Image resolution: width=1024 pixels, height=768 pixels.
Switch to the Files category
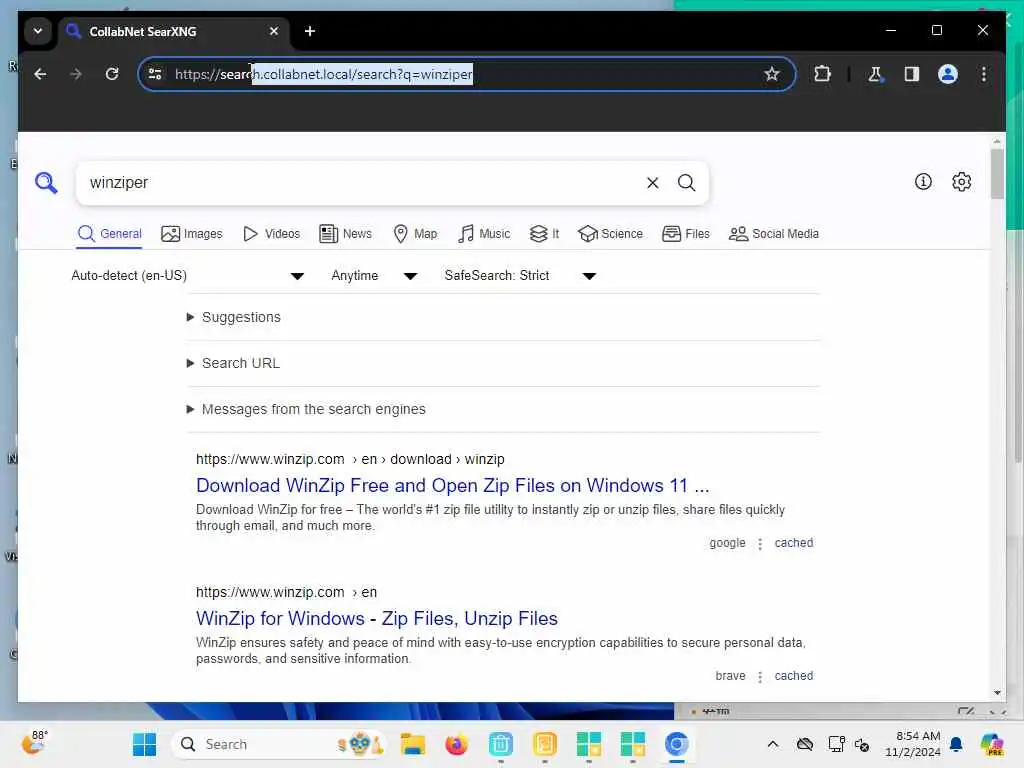[x=686, y=234]
